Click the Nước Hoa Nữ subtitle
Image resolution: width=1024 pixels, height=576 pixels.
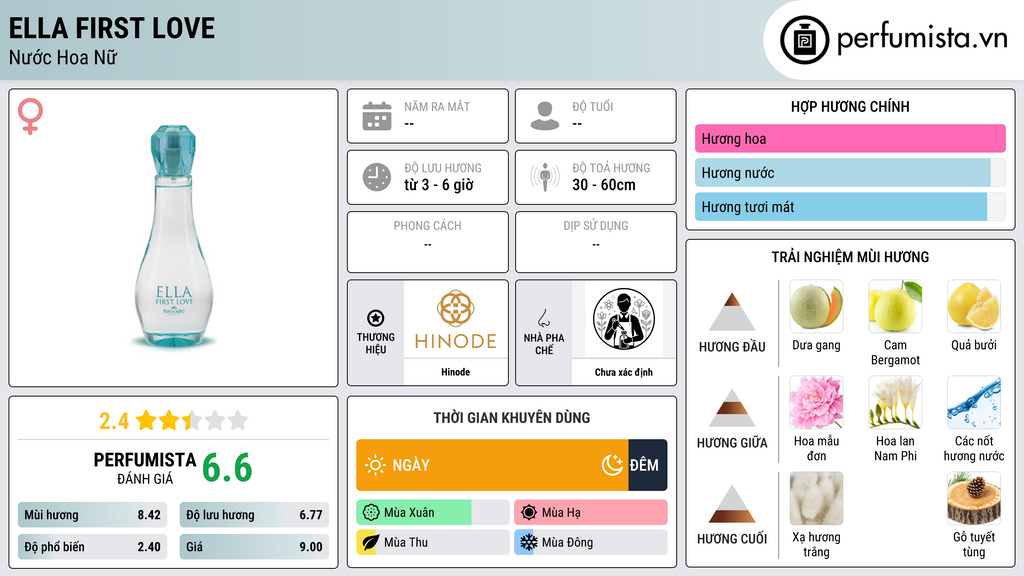point(63,58)
